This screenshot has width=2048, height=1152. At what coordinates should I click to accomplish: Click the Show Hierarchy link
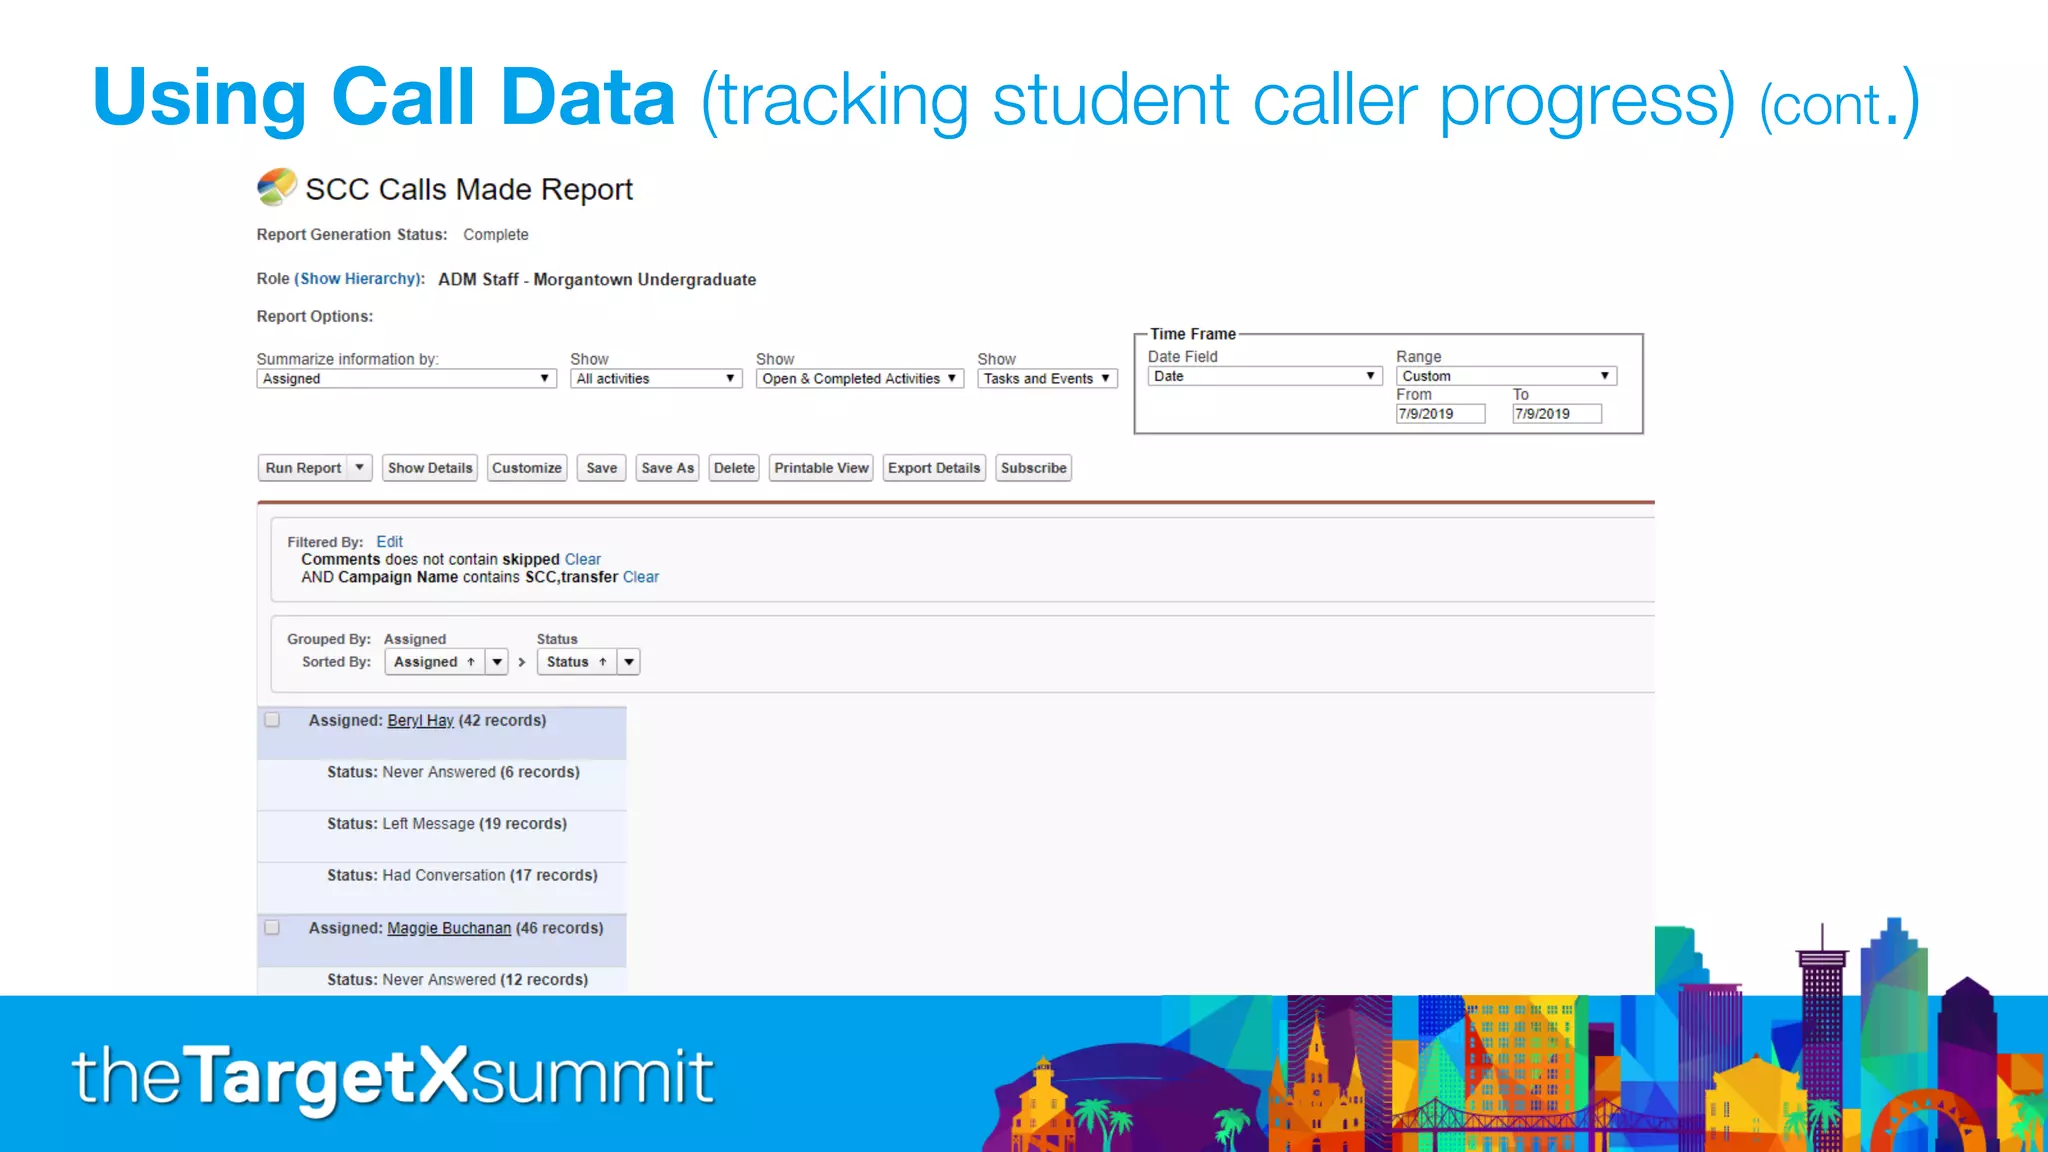coord(358,279)
